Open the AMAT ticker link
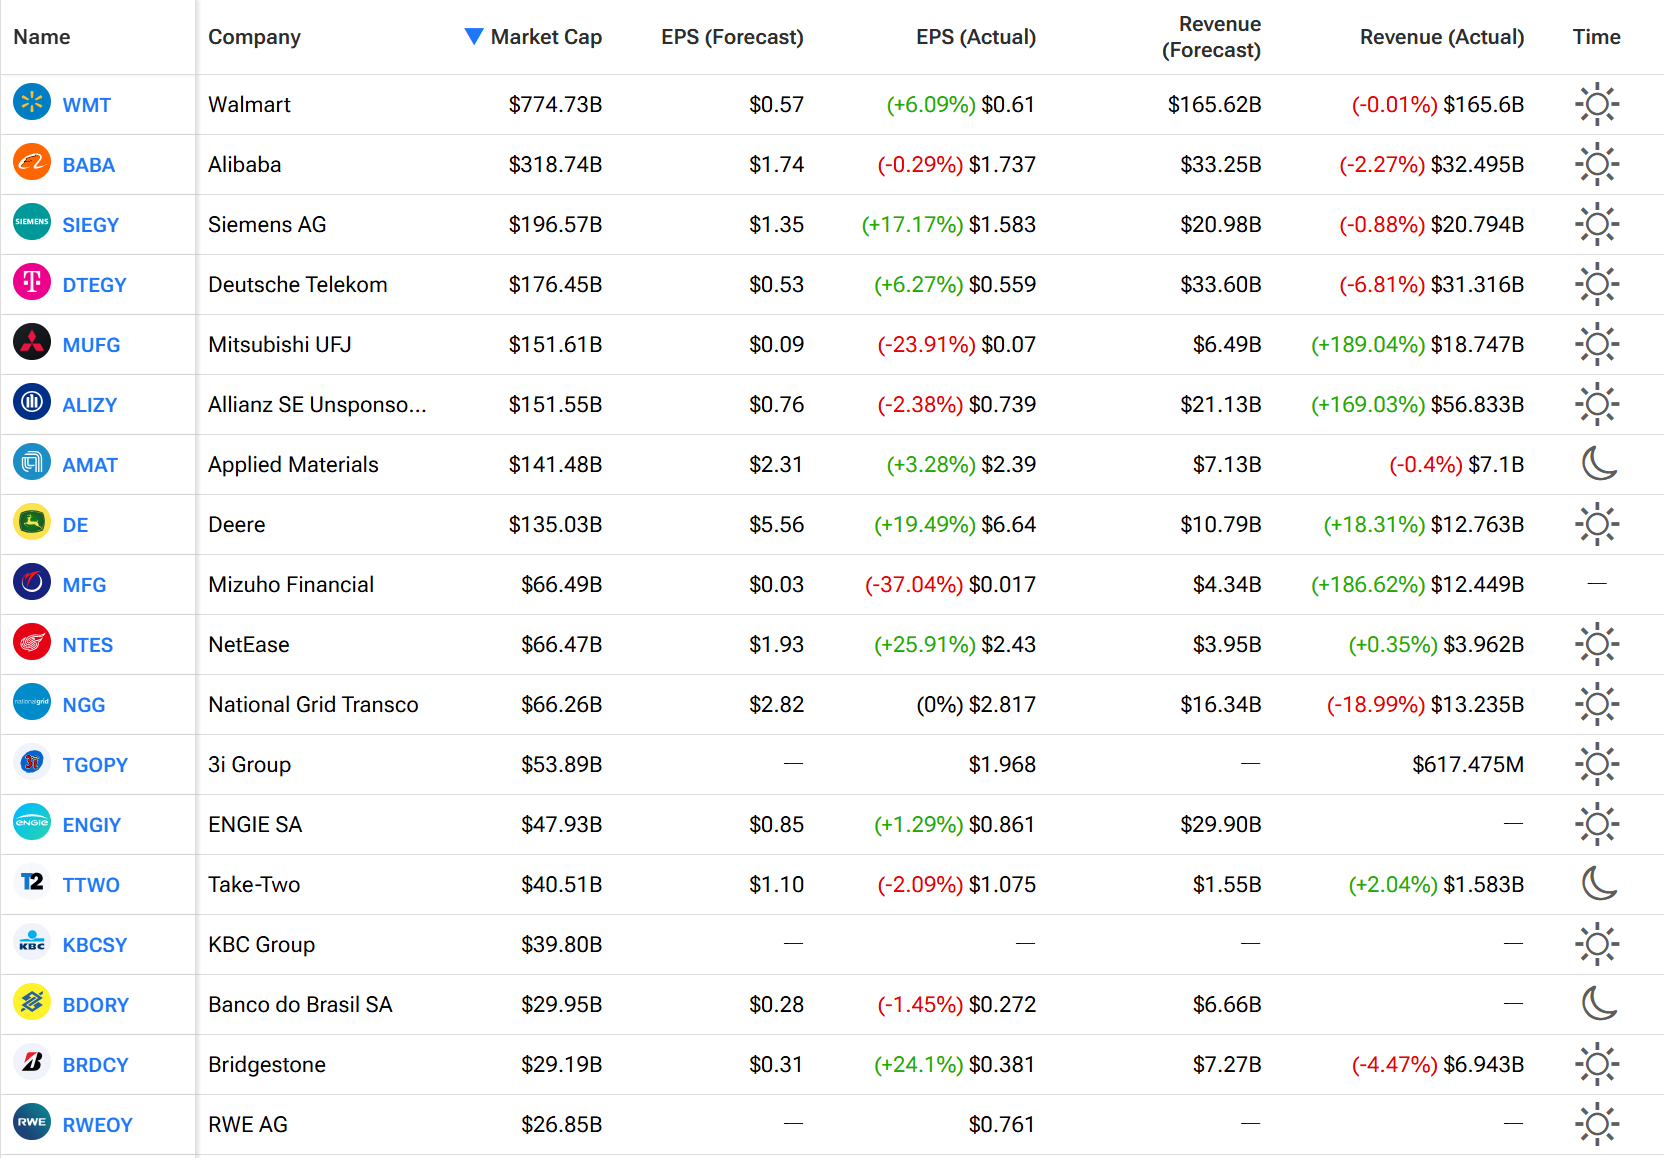 pyautogui.click(x=90, y=465)
